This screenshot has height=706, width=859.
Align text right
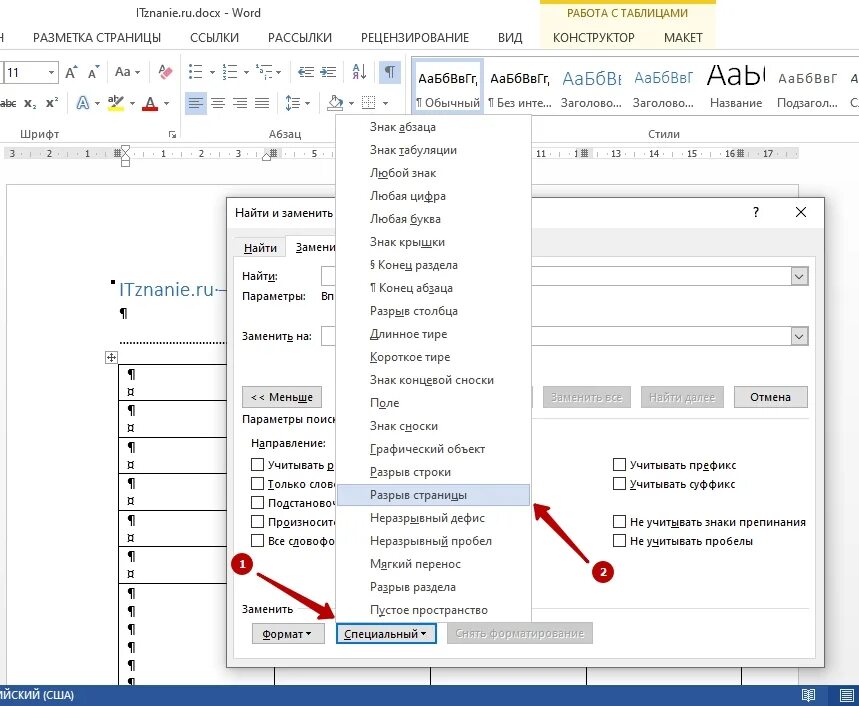[x=240, y=103]
